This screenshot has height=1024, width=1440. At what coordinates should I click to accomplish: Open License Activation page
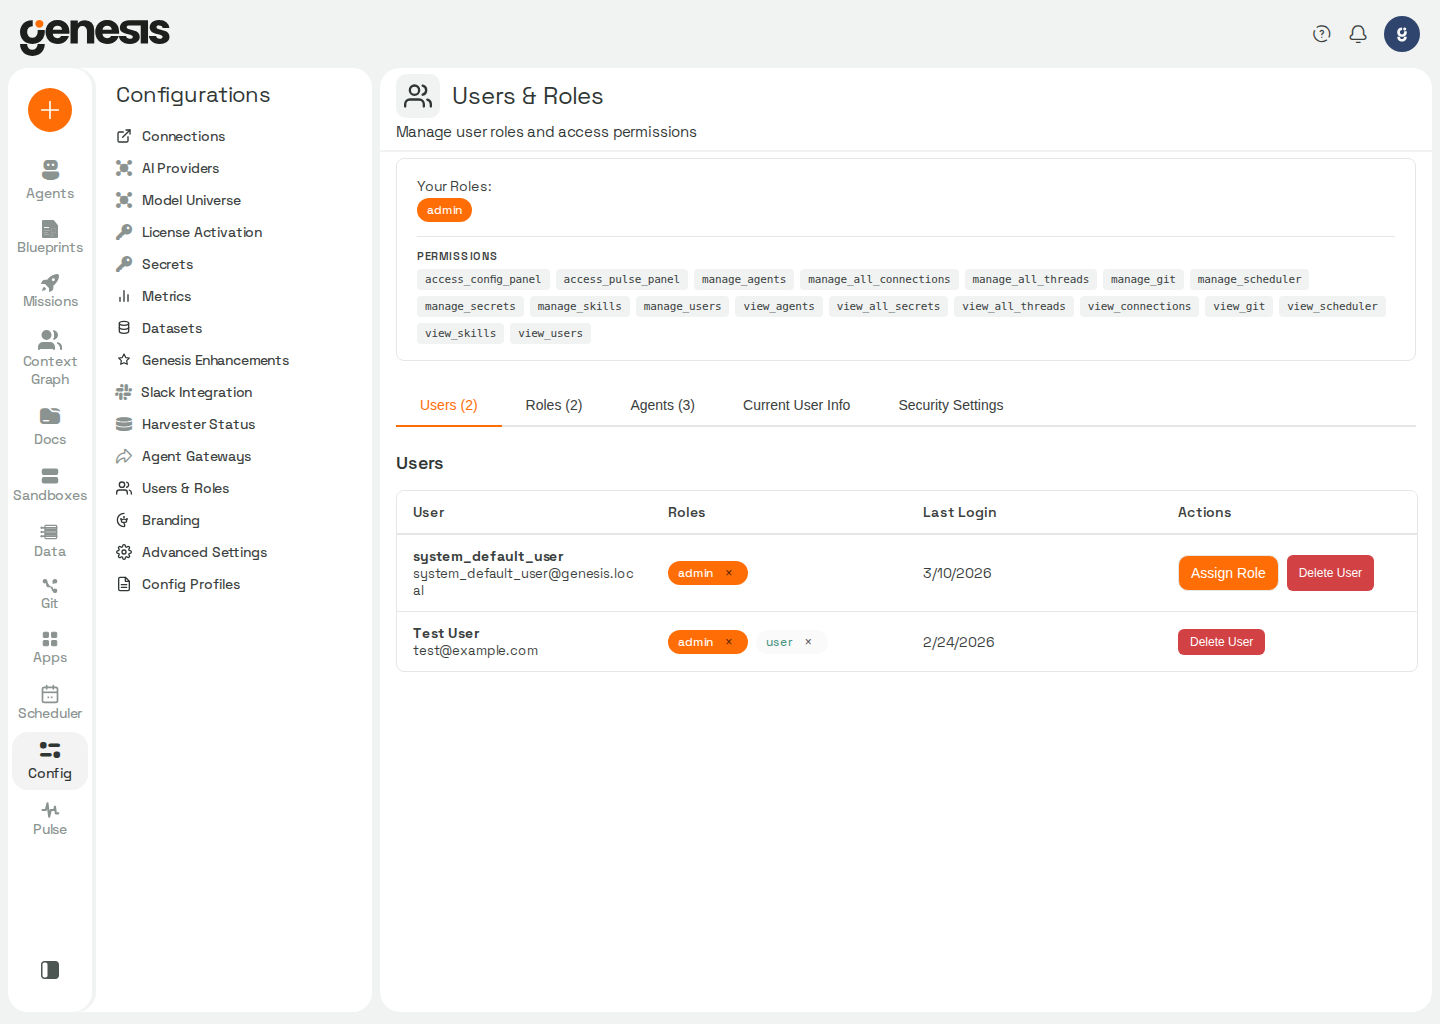click(x=189, y=232)
